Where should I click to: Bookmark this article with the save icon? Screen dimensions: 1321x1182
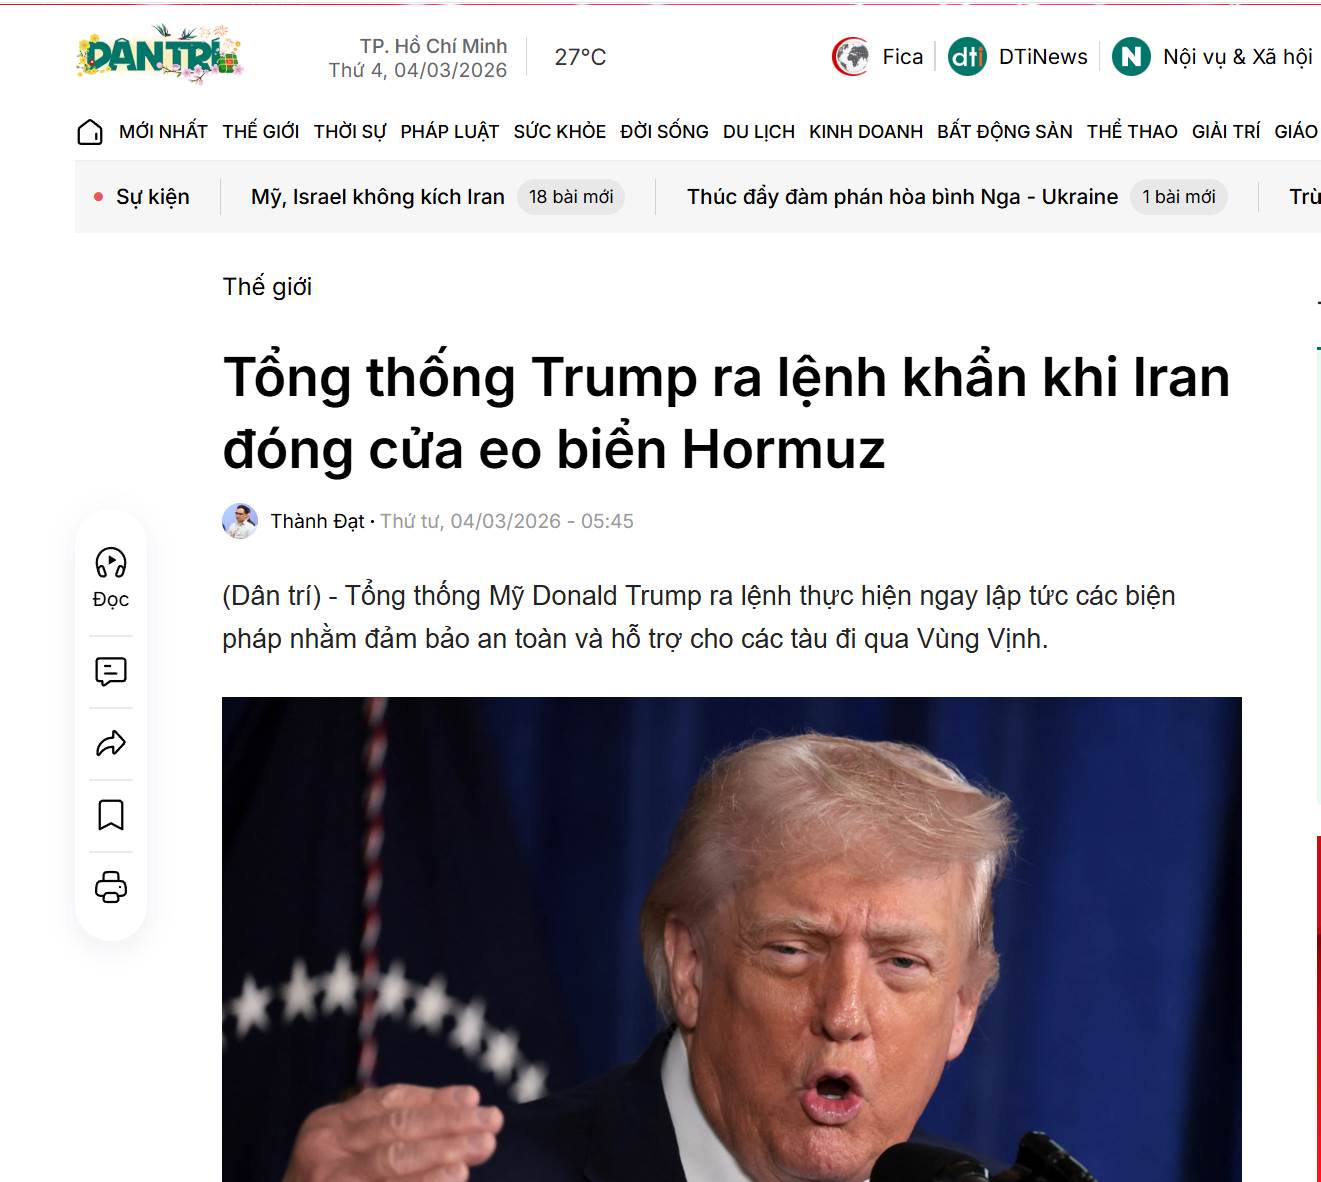coord(111,815)
